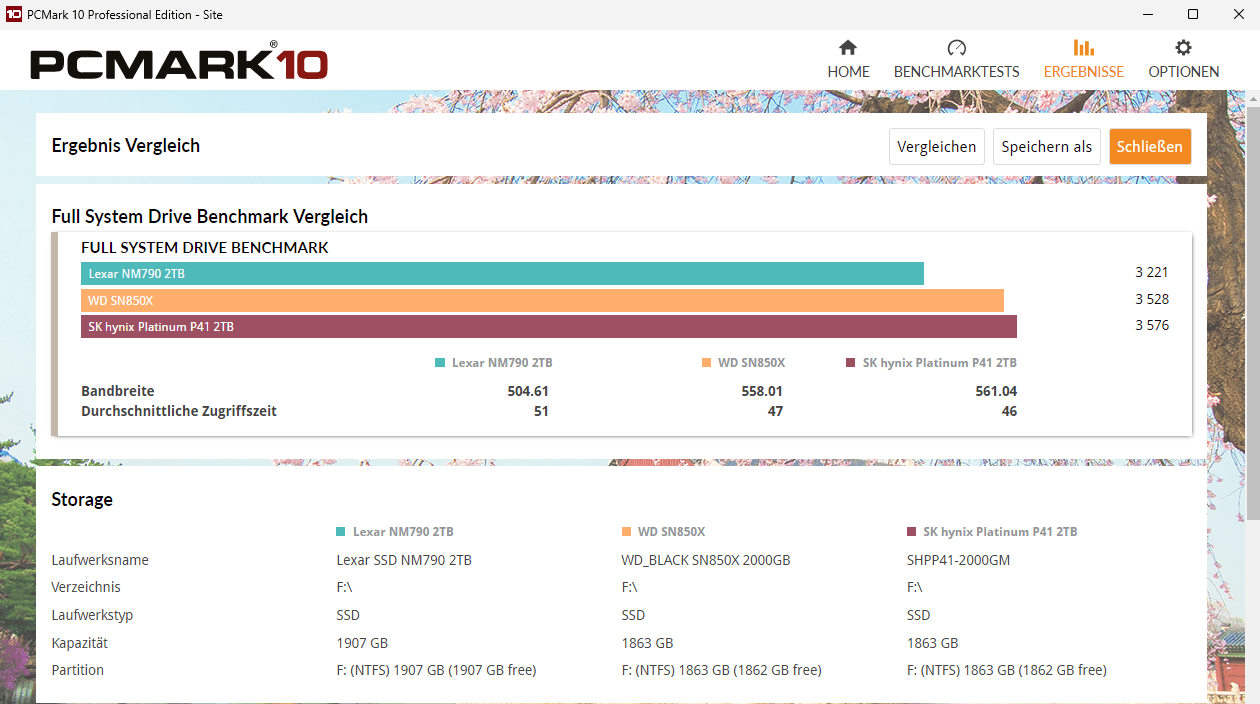Select the bandwidth value 504.61

coord(528,391)
